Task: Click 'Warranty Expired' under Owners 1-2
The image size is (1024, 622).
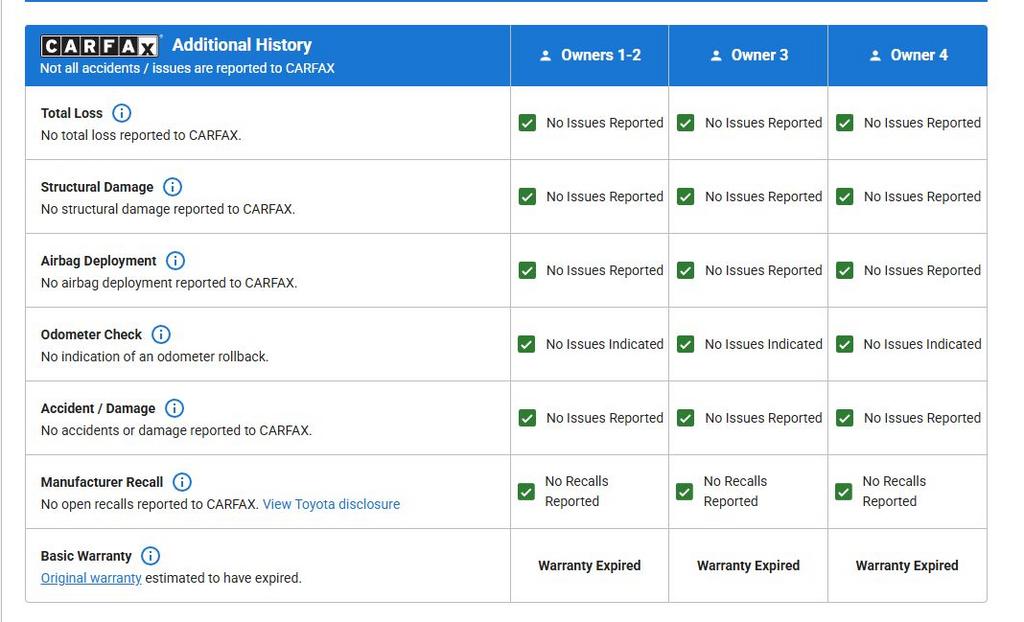Action: pyautogui.click(x=590, y=566)
